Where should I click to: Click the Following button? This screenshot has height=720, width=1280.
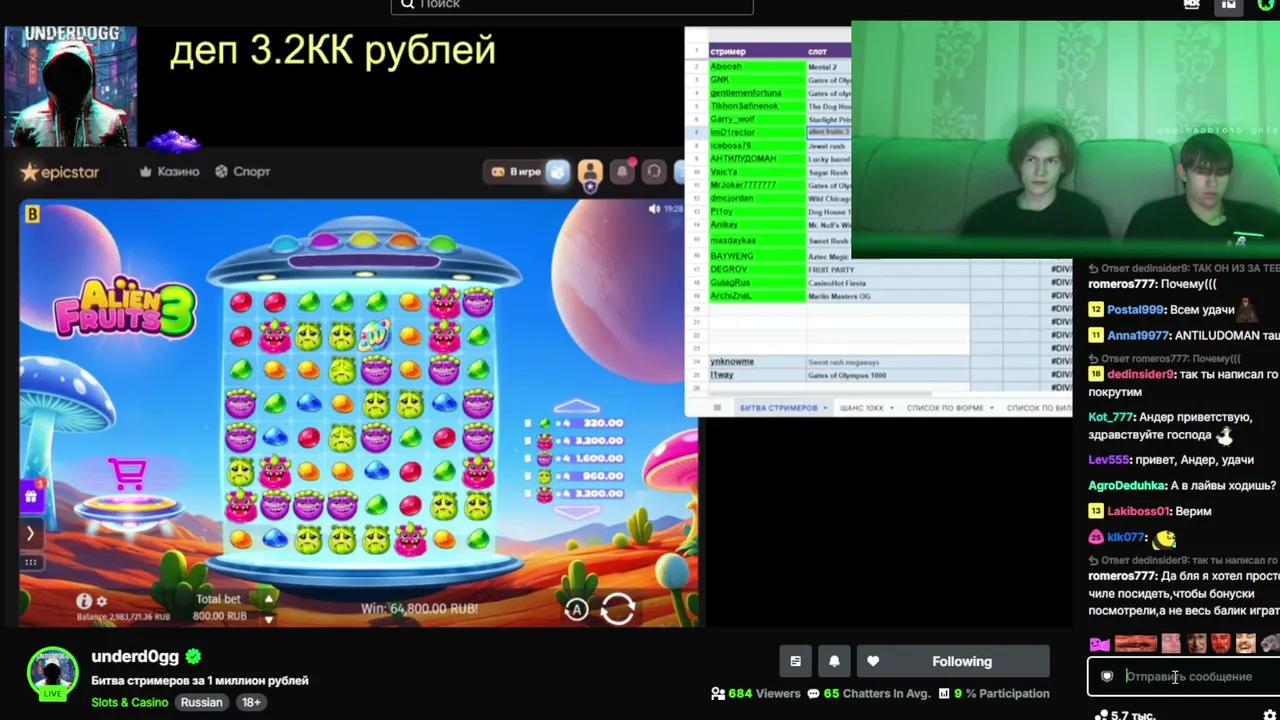coord(953,661)
